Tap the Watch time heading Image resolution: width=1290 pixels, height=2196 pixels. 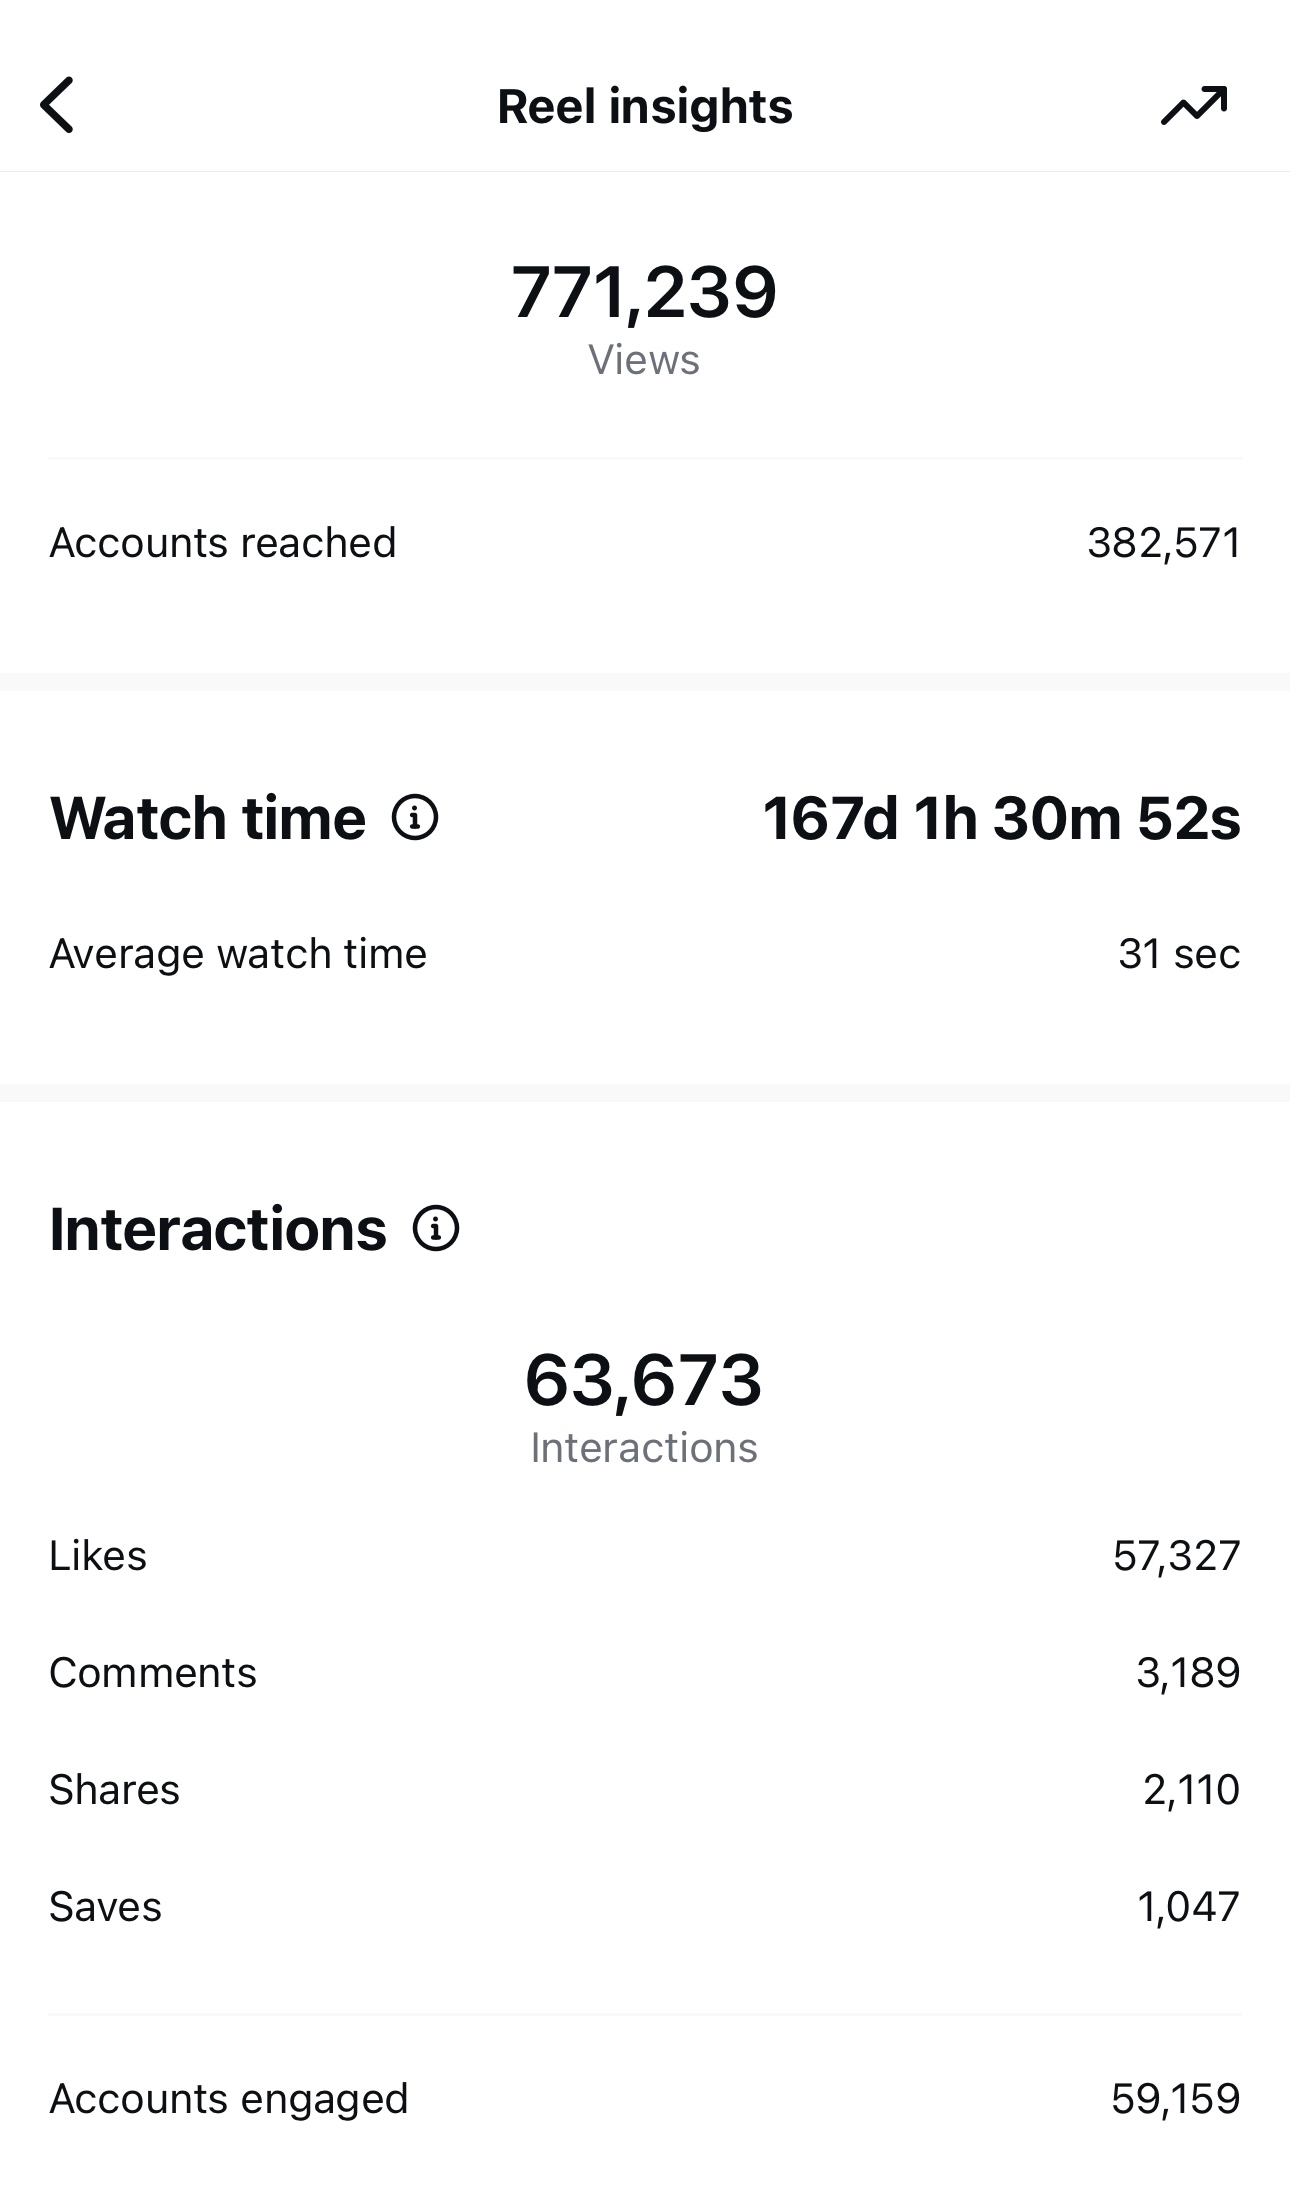pyautogui.click(x=208, y=818)
